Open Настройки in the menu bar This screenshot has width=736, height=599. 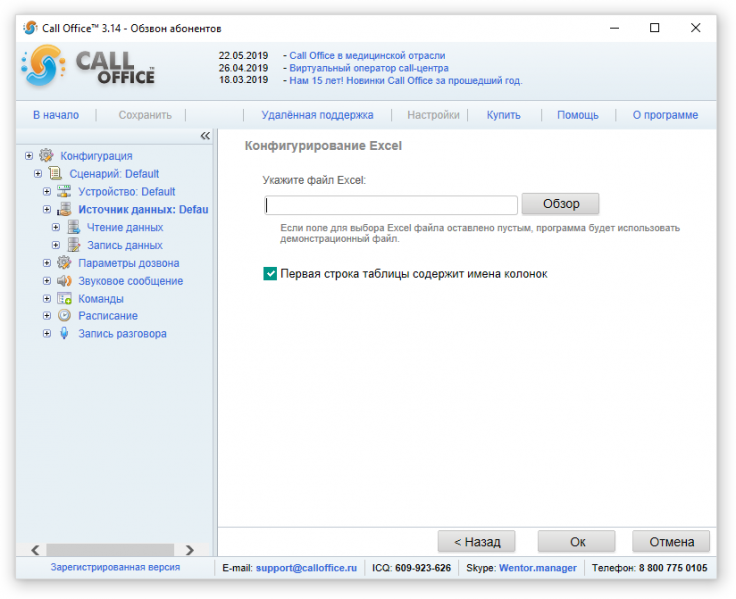point(433,115)
